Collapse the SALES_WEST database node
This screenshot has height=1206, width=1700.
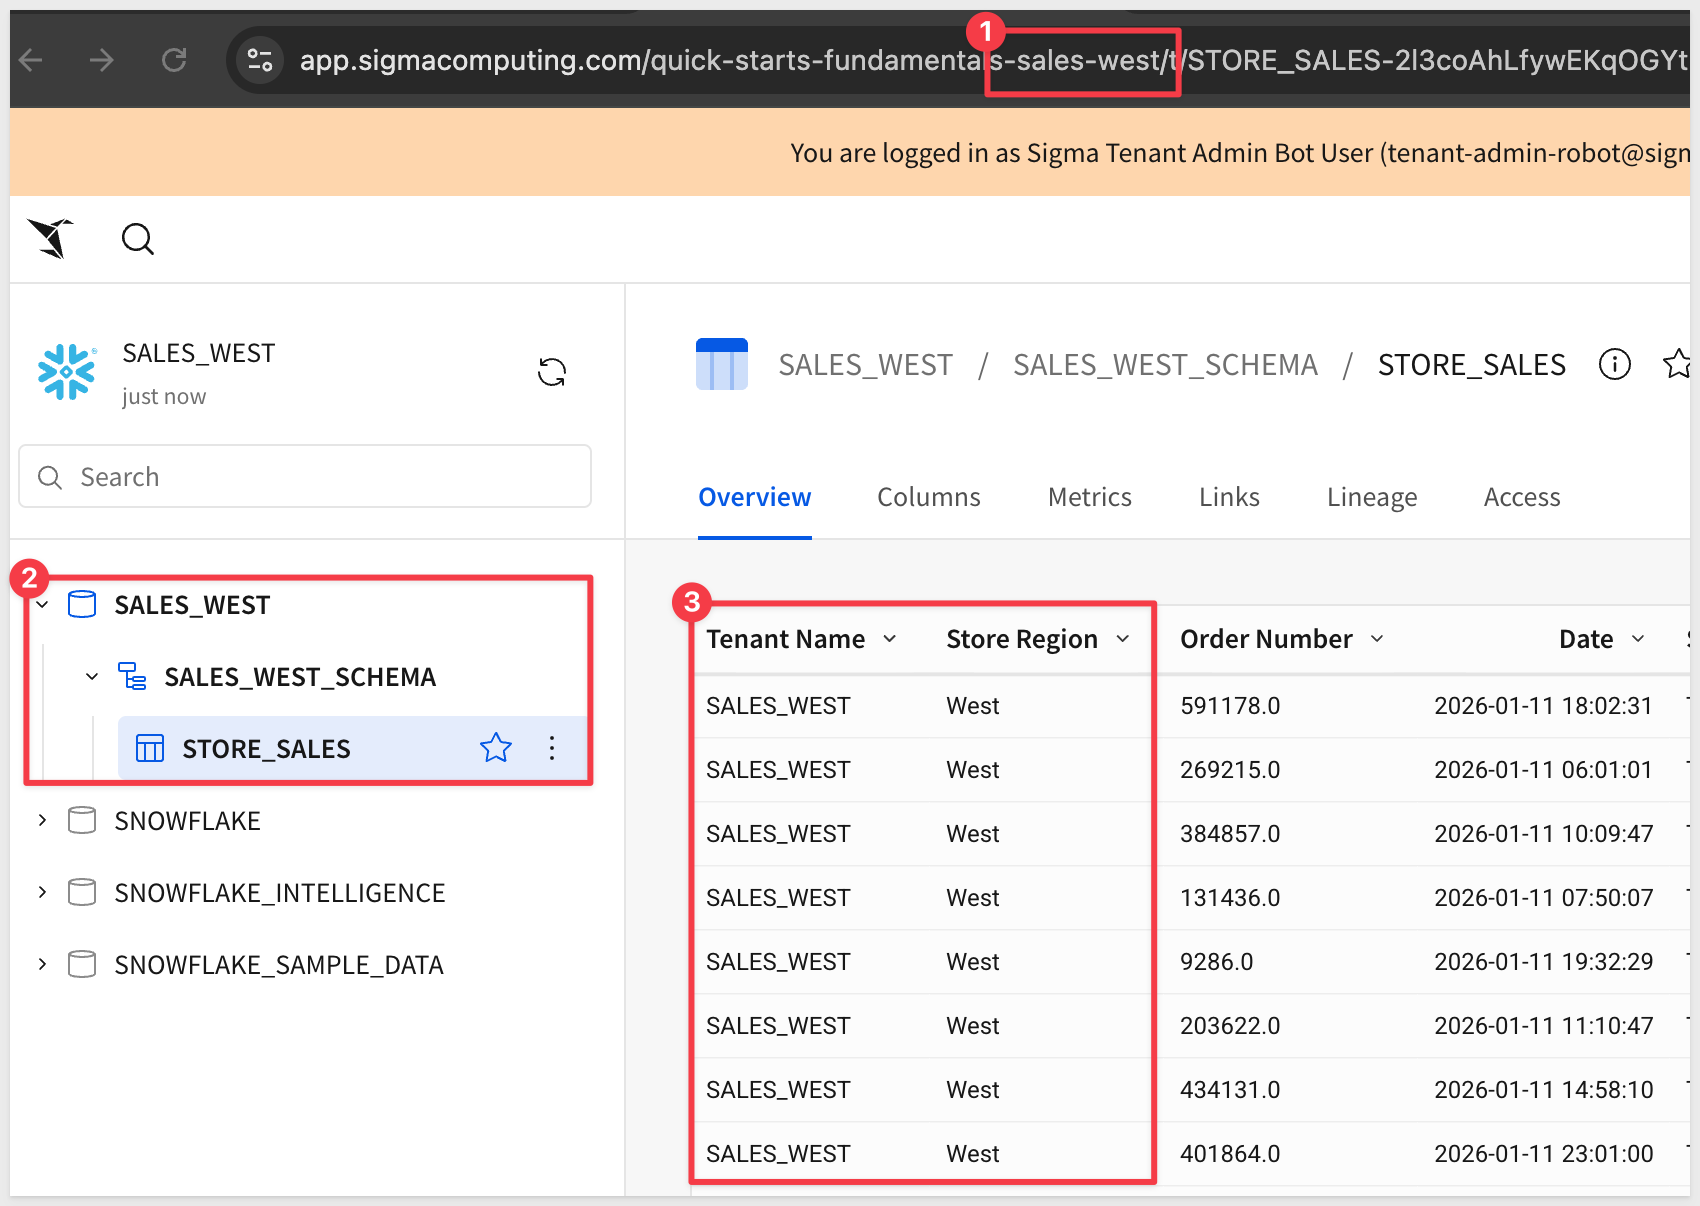[x=42, y=605]
